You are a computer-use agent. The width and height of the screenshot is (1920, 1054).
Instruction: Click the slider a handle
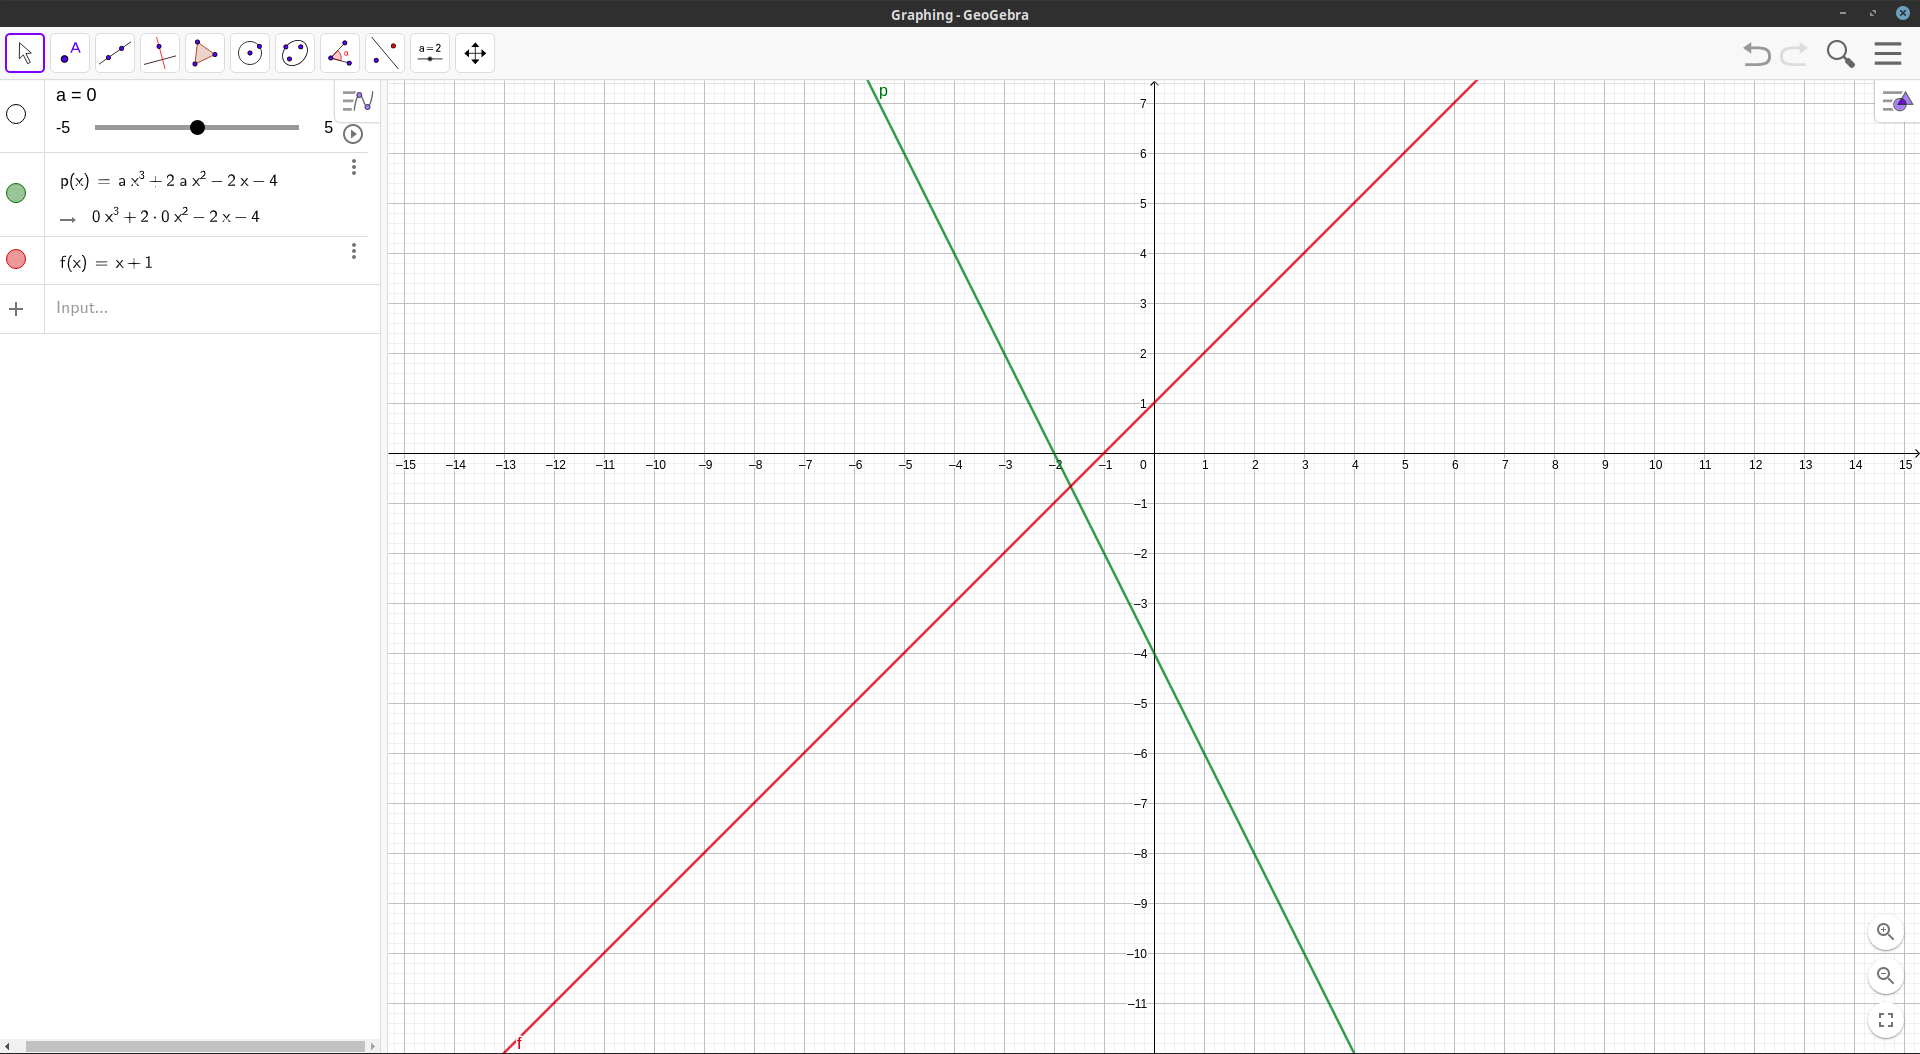click(197, 127)
